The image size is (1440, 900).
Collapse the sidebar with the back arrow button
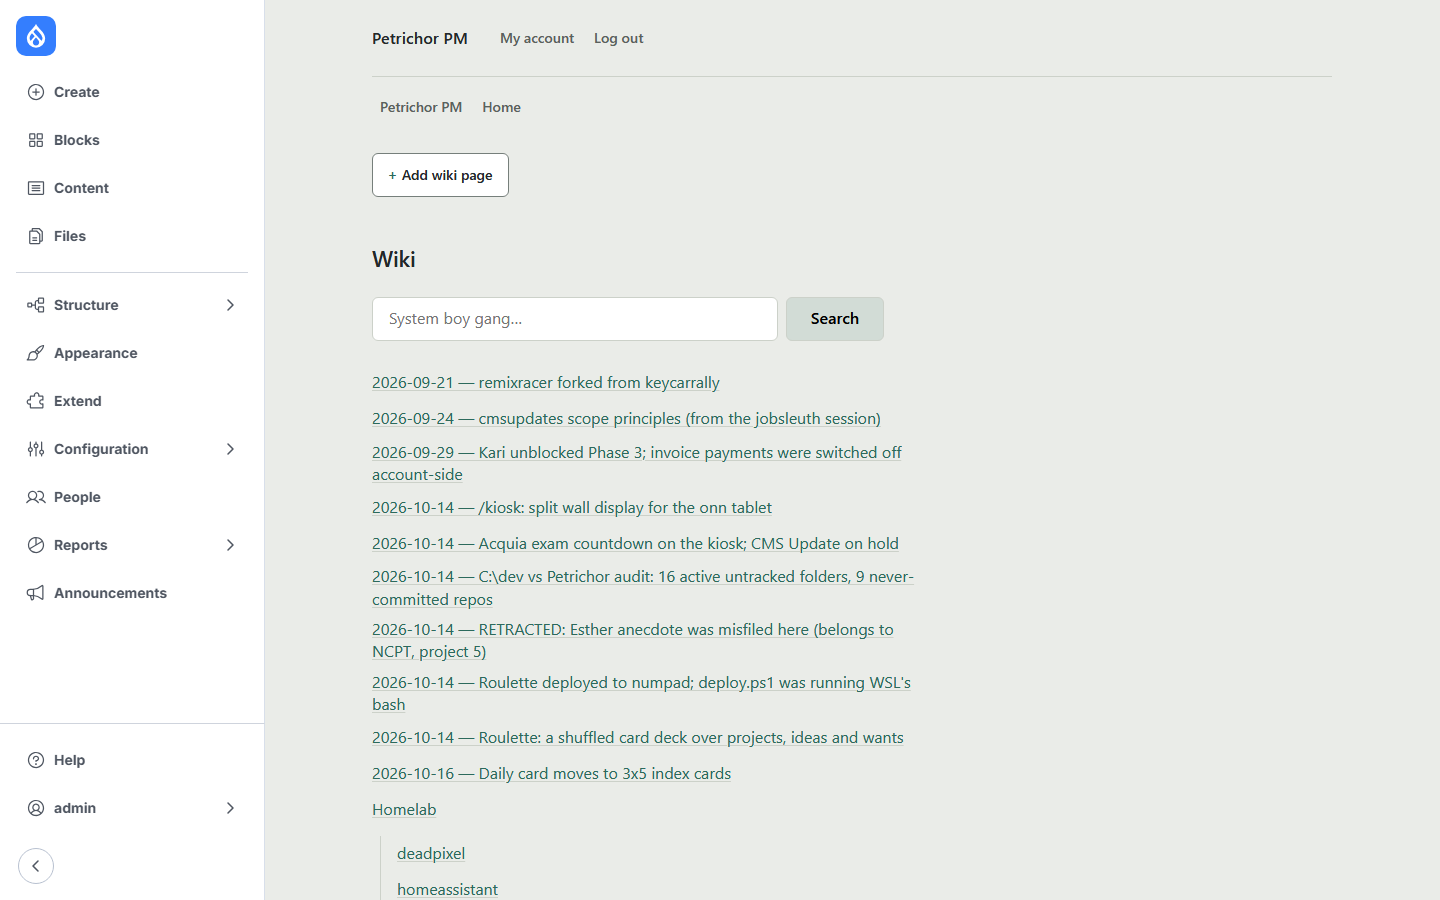point(36,866)
